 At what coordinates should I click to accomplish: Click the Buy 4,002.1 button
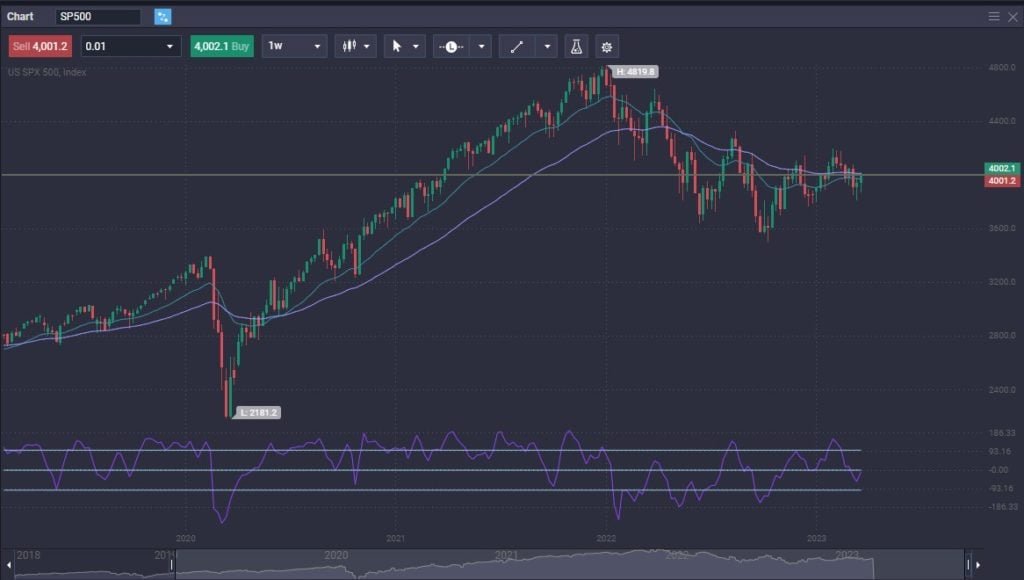222,45
